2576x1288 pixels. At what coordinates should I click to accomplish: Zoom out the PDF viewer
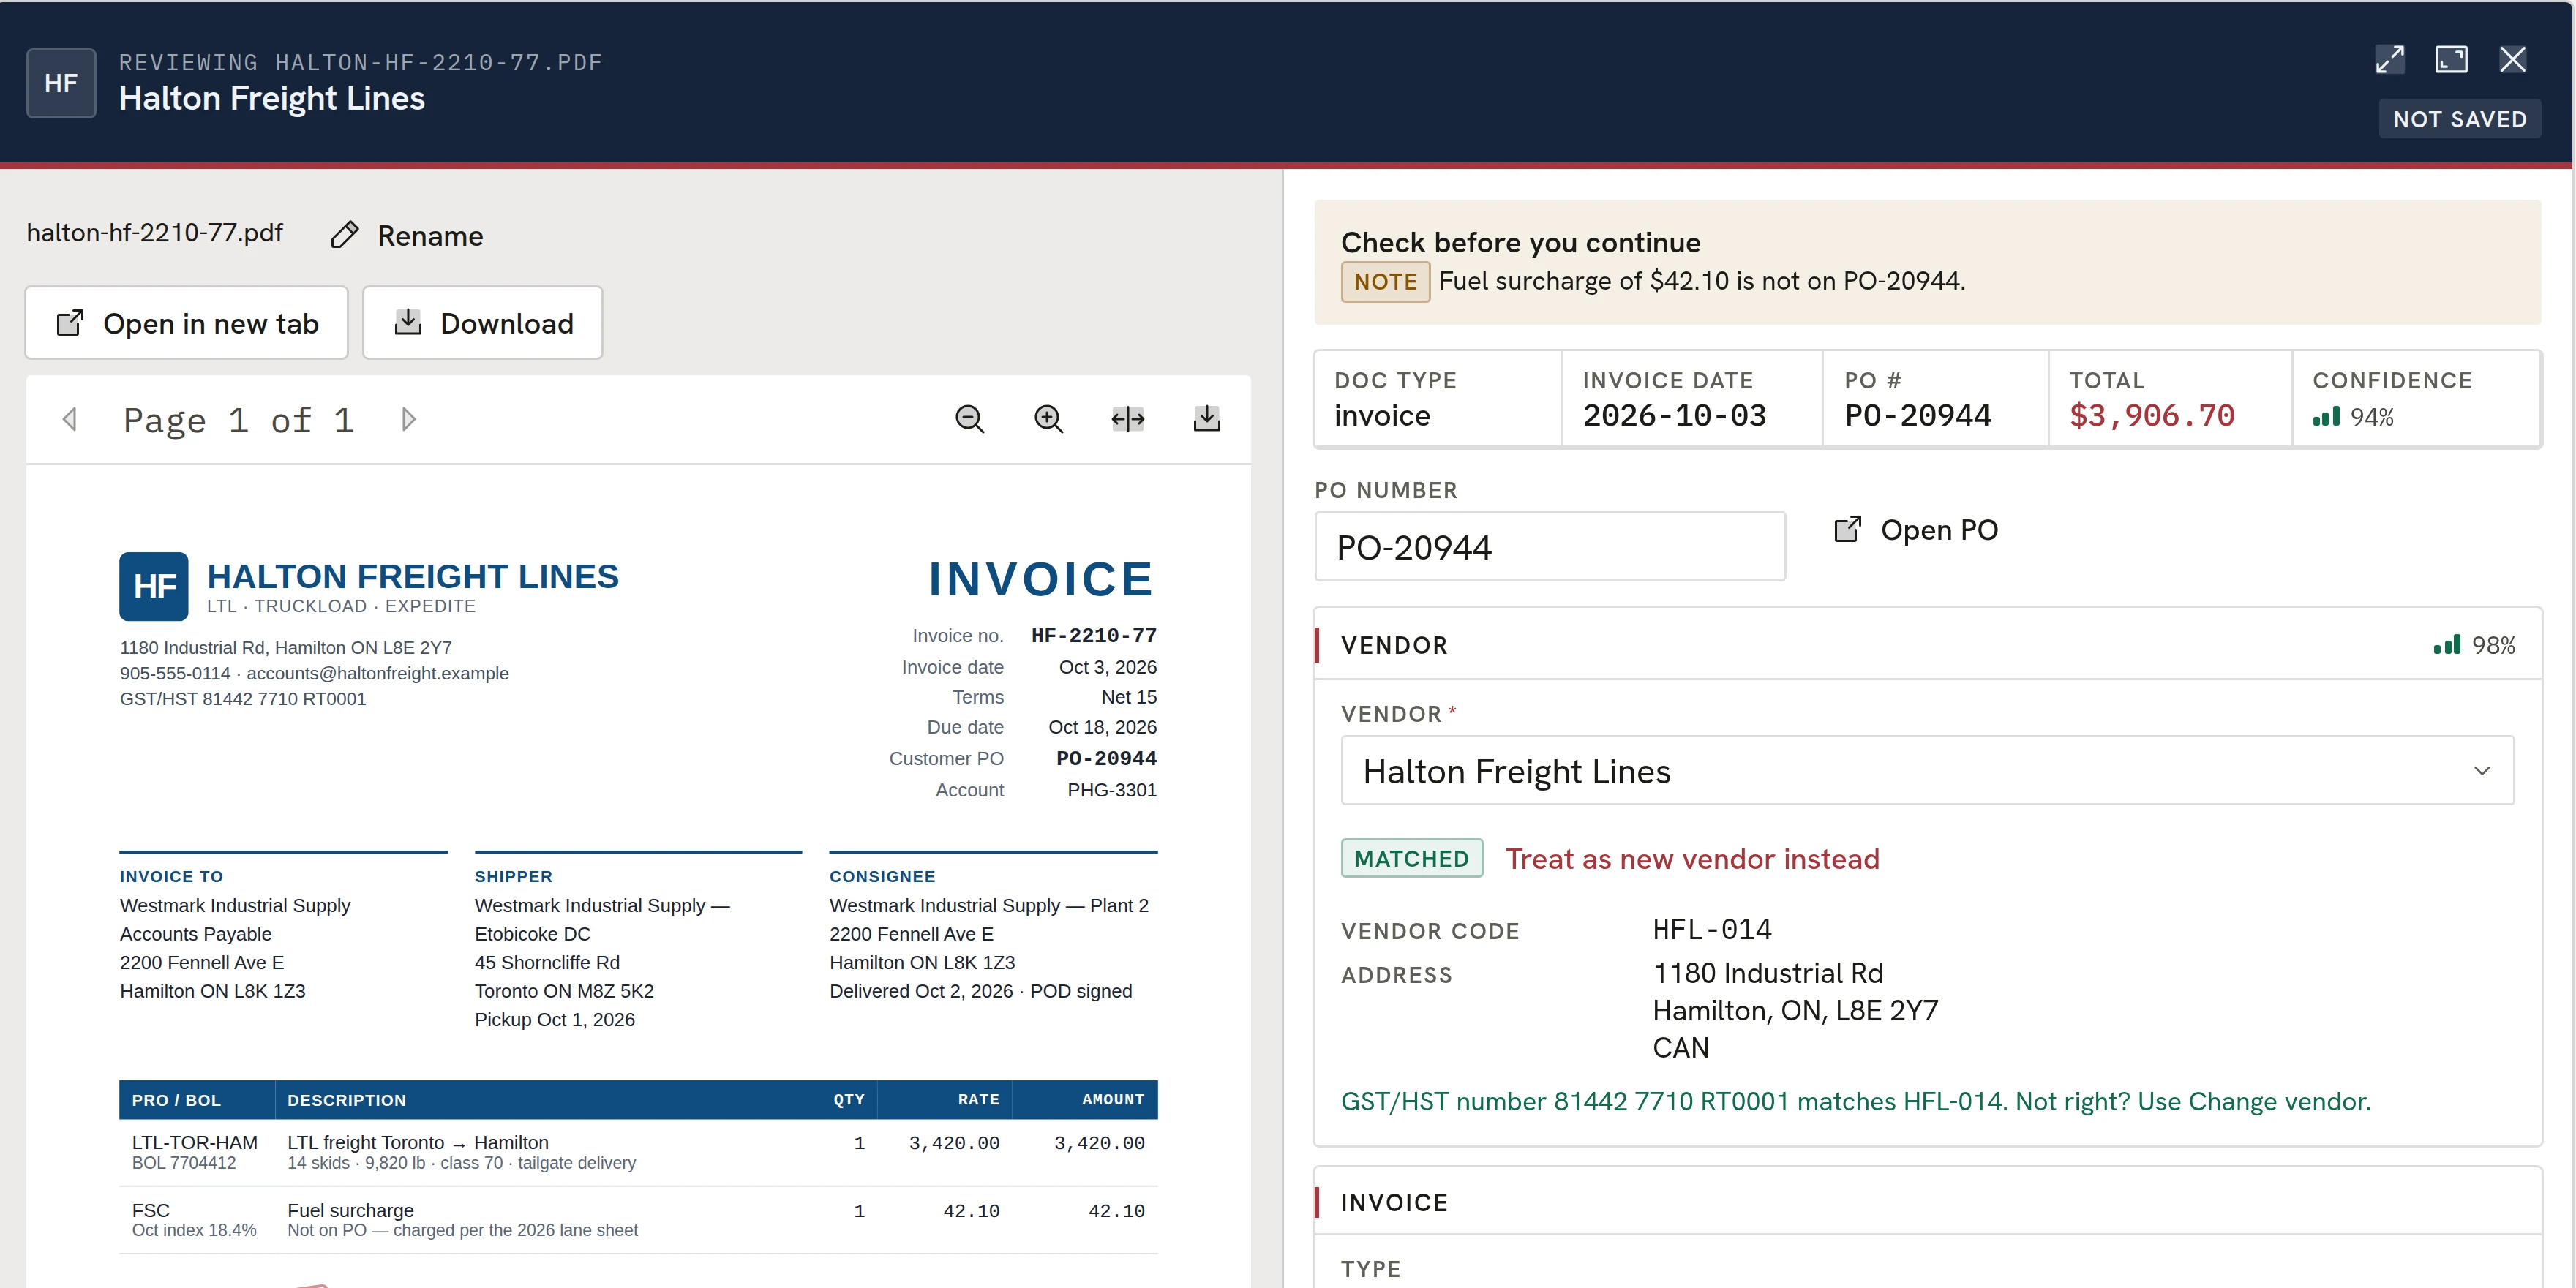(x=969, y=419)
